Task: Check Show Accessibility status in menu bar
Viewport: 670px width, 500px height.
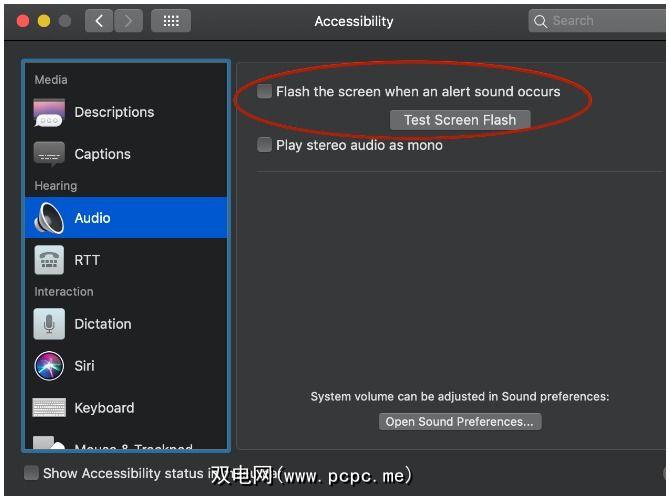Action: coord(32,473)
